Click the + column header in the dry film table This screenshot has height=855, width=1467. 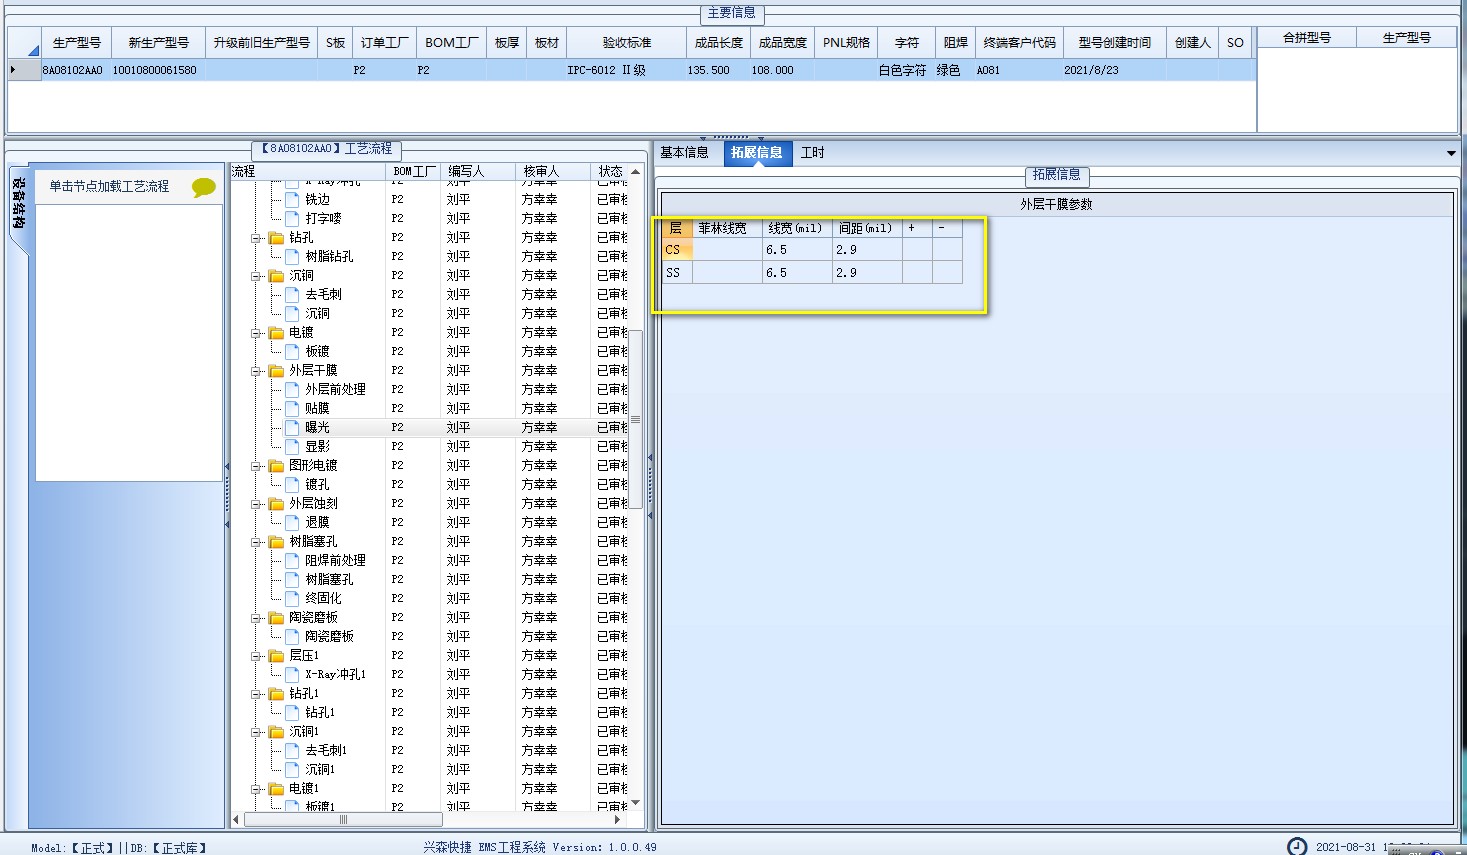(917, 228)
